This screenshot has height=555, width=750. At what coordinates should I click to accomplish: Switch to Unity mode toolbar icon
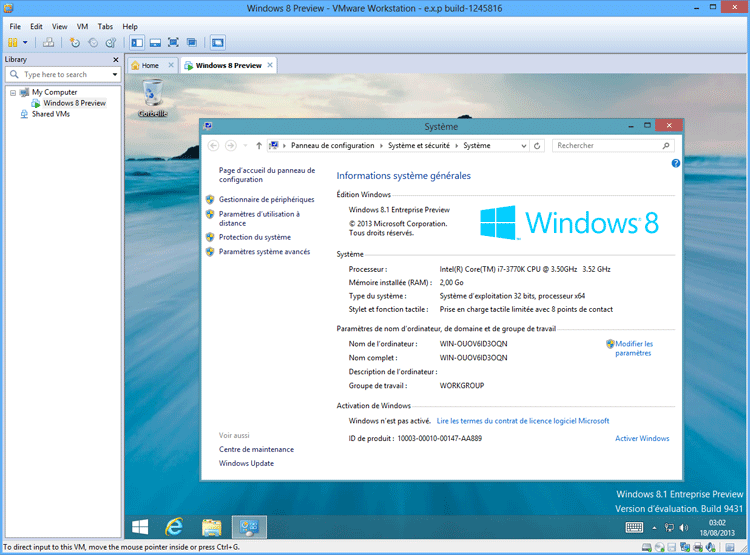pos(192,43)
